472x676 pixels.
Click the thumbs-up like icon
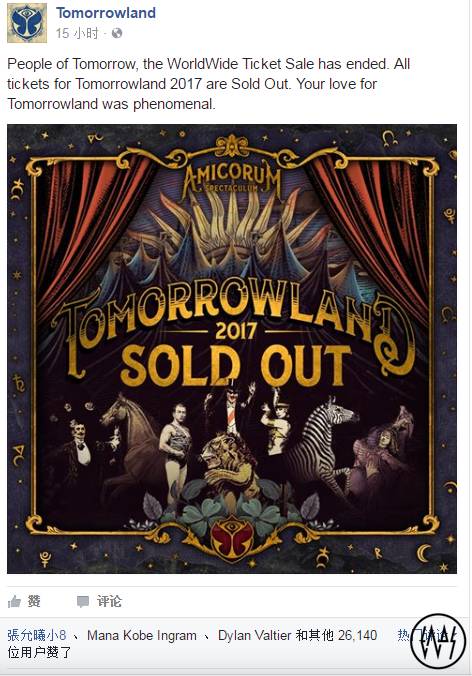[x=14, y=601]
